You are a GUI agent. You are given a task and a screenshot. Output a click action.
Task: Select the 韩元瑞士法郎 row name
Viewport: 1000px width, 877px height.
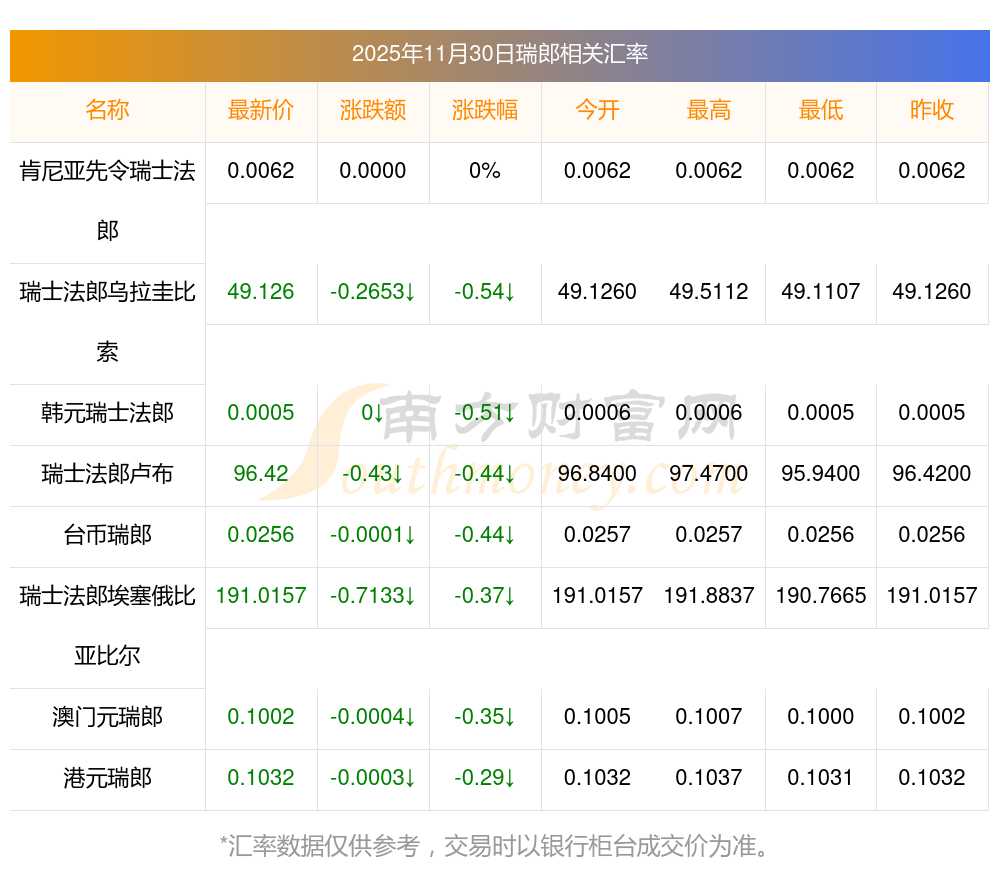coord(107,413)
